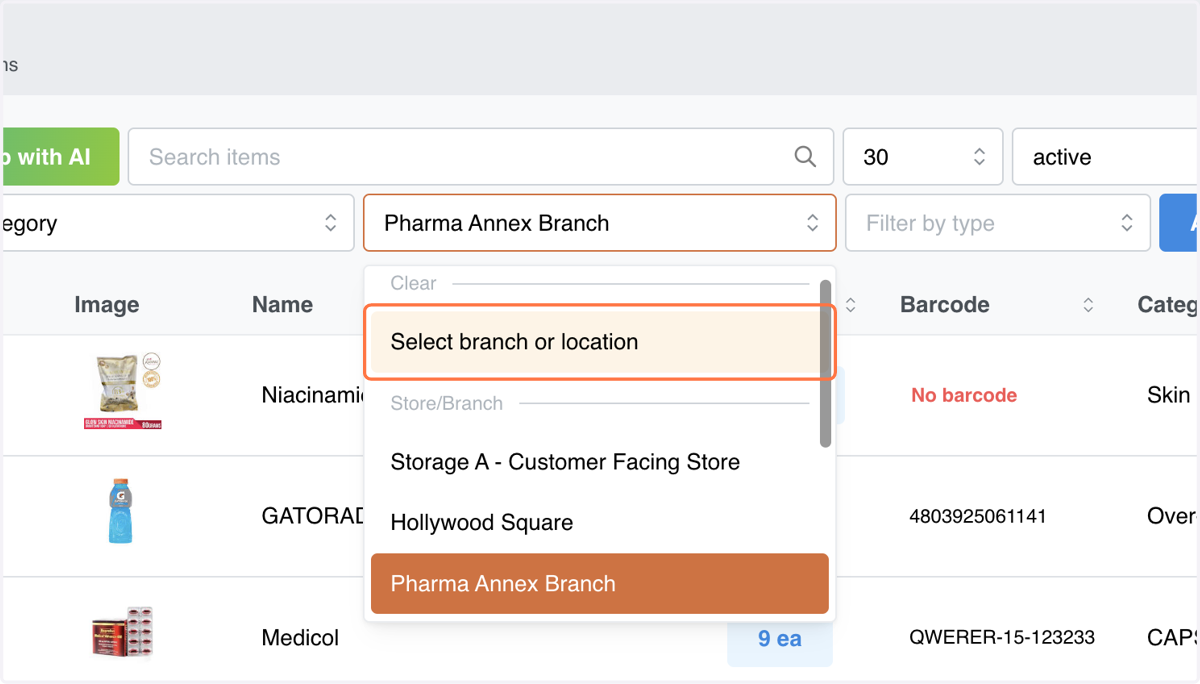Screen dimensions: 1200x684
Task: Open Gatorade bottle thumbnail
Action: 120,511
